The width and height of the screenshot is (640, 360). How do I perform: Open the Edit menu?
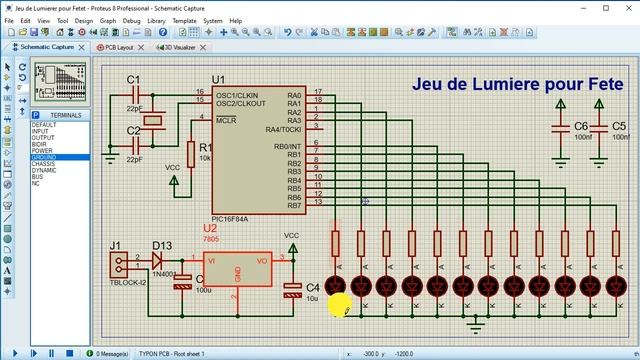click(x=25, y=21)
